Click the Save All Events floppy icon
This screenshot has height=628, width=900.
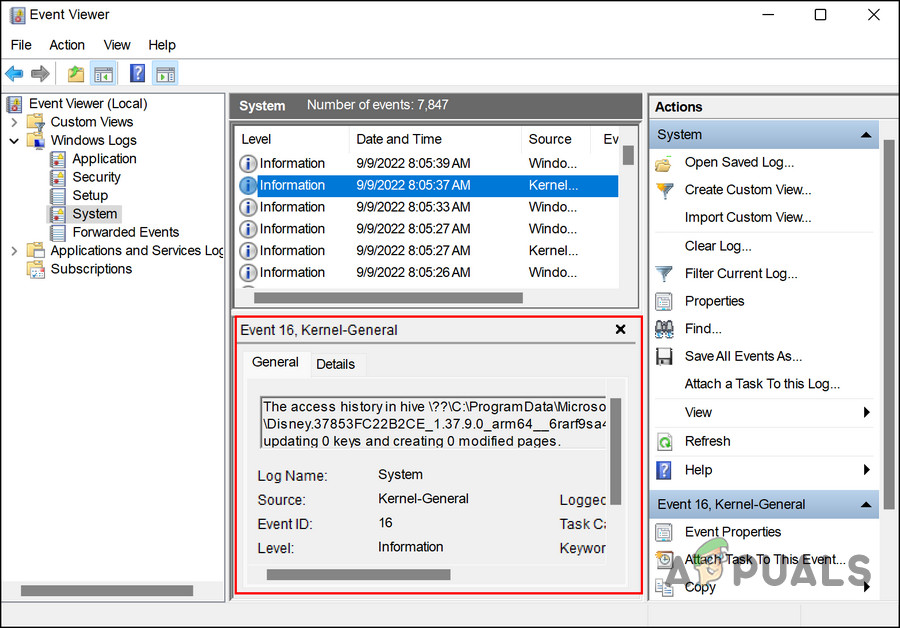(664, 356)
